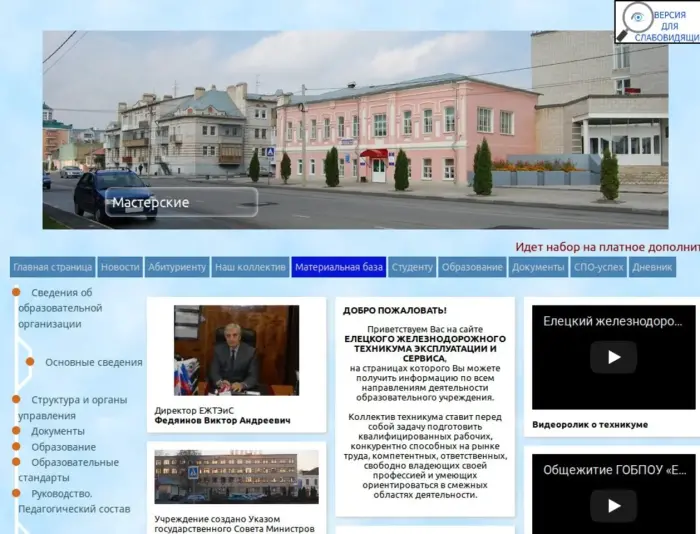
Task: Click the Федянинов Виктор Андреевич name
Action: [222, 421]
